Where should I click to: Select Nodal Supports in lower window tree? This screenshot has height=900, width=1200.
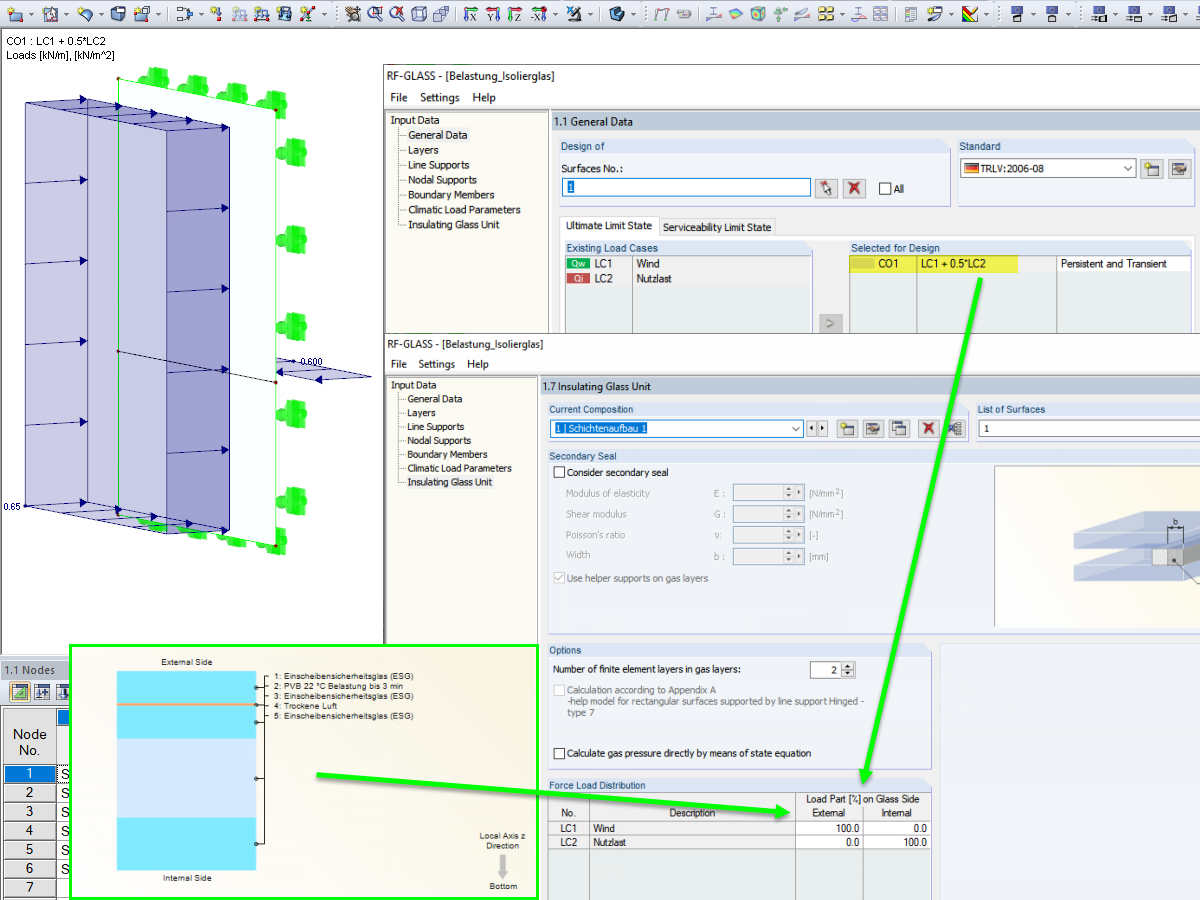[x=439, y=440]
